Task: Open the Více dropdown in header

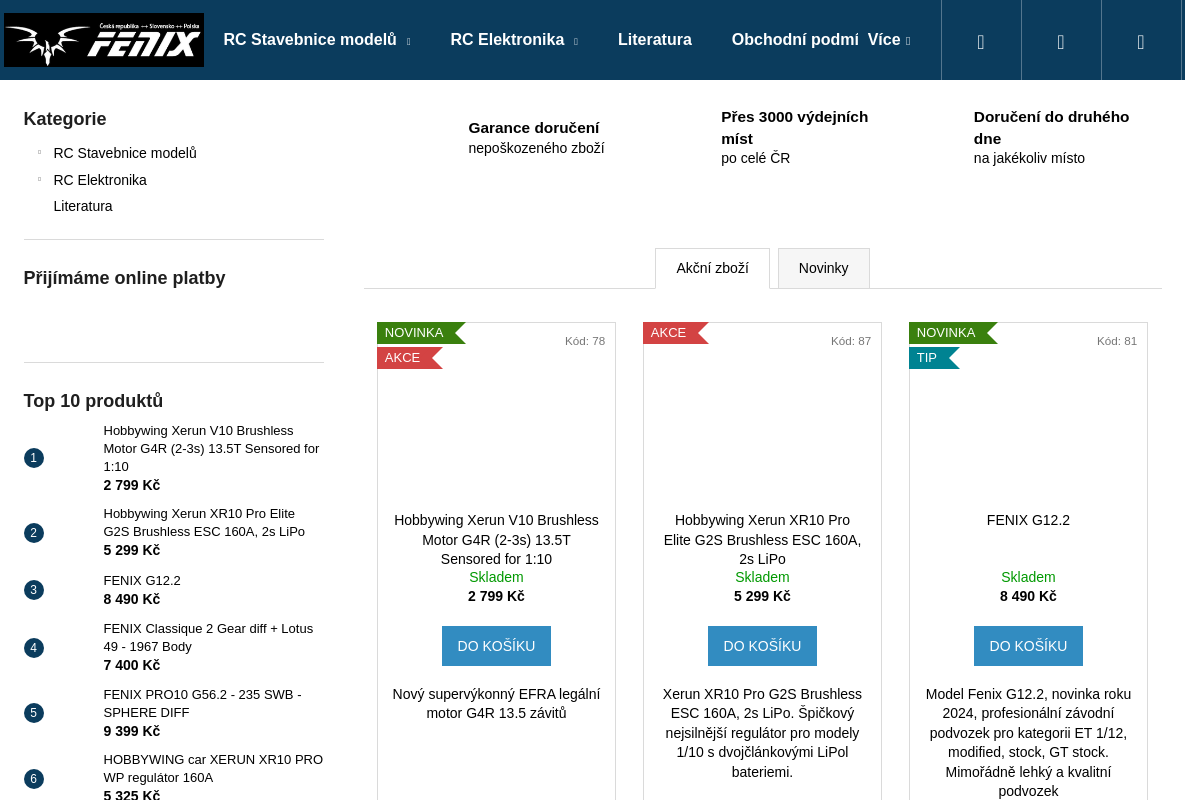Action: point(889,40)
